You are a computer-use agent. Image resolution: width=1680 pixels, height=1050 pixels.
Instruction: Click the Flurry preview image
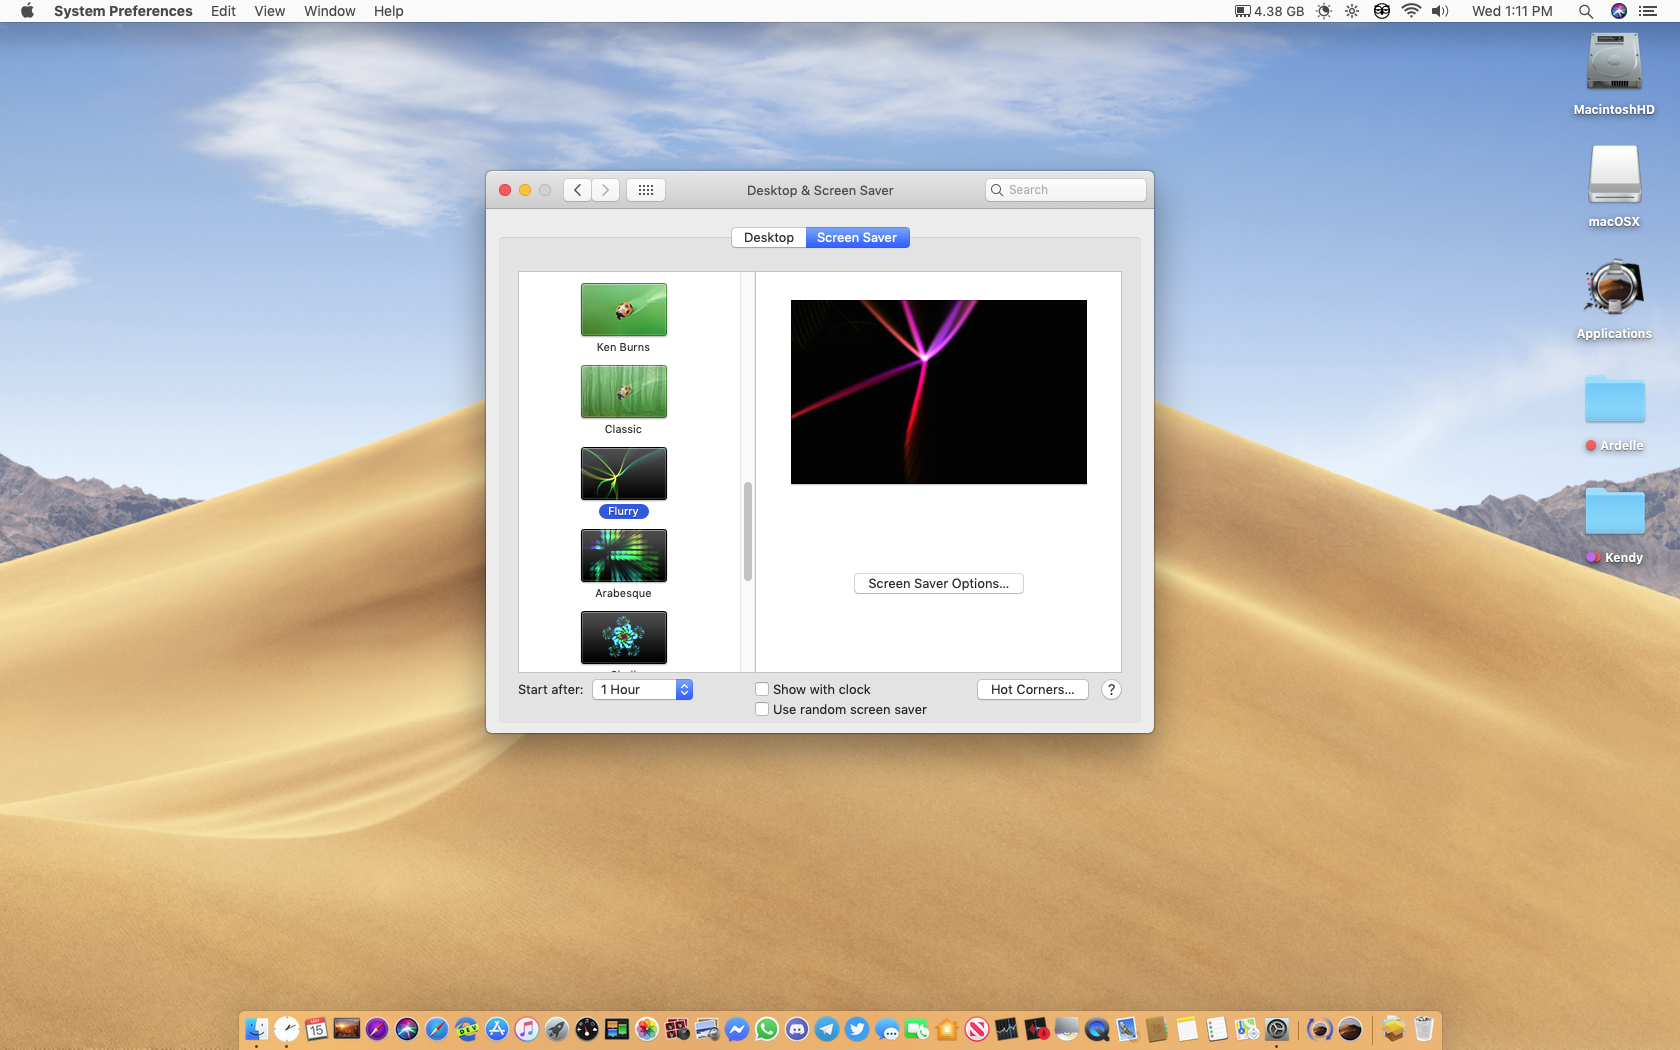pyautogui.click(x=939, y=392)
